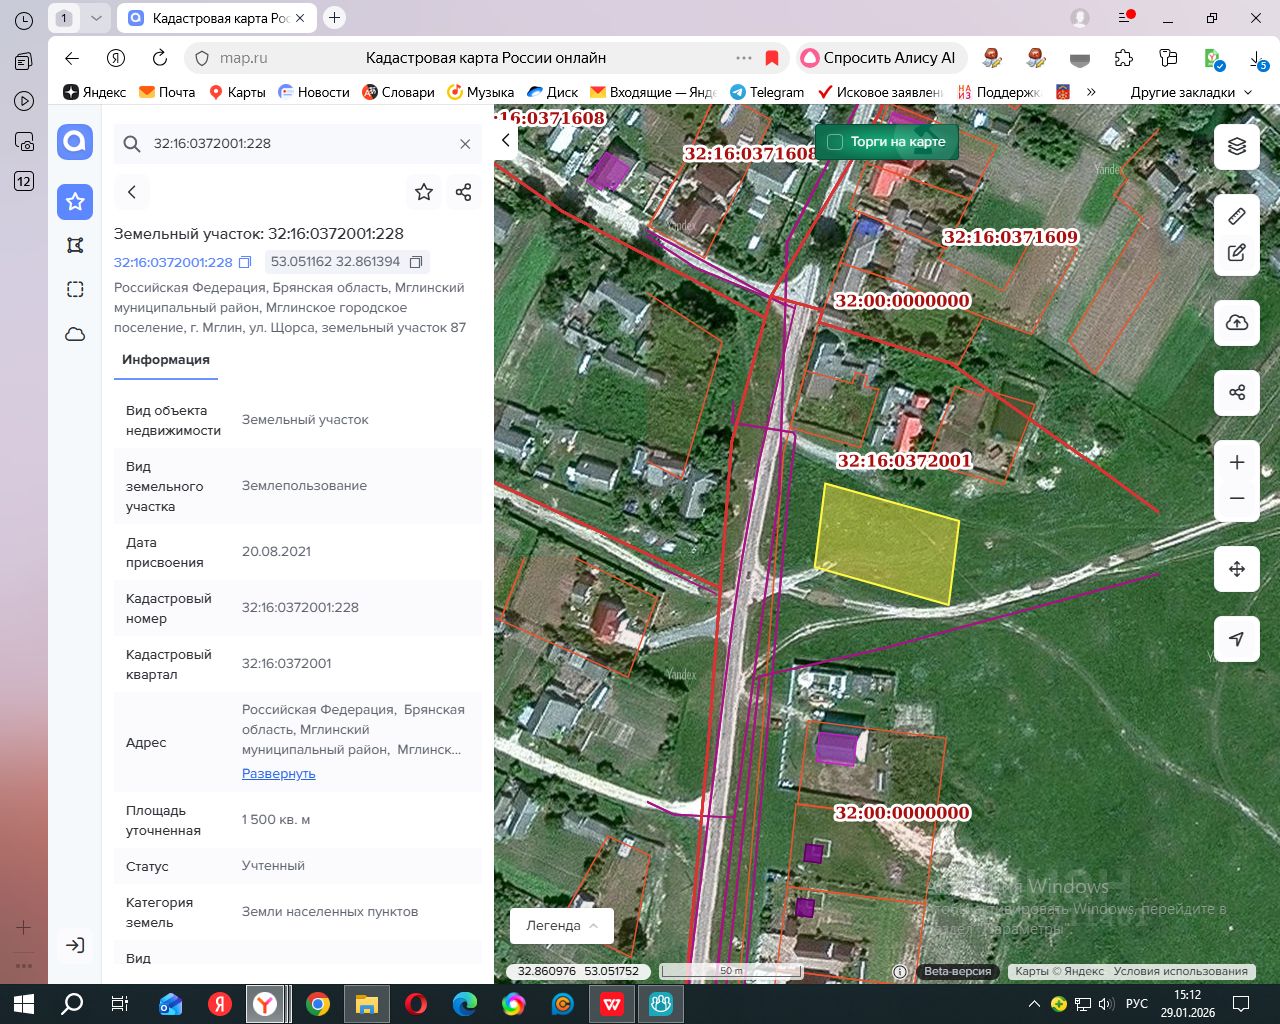The width and height of the screenshot is (1280, 1024).
Task: Copy the cadastral number 32:16:0372001:228
Action: pos(245,262)
